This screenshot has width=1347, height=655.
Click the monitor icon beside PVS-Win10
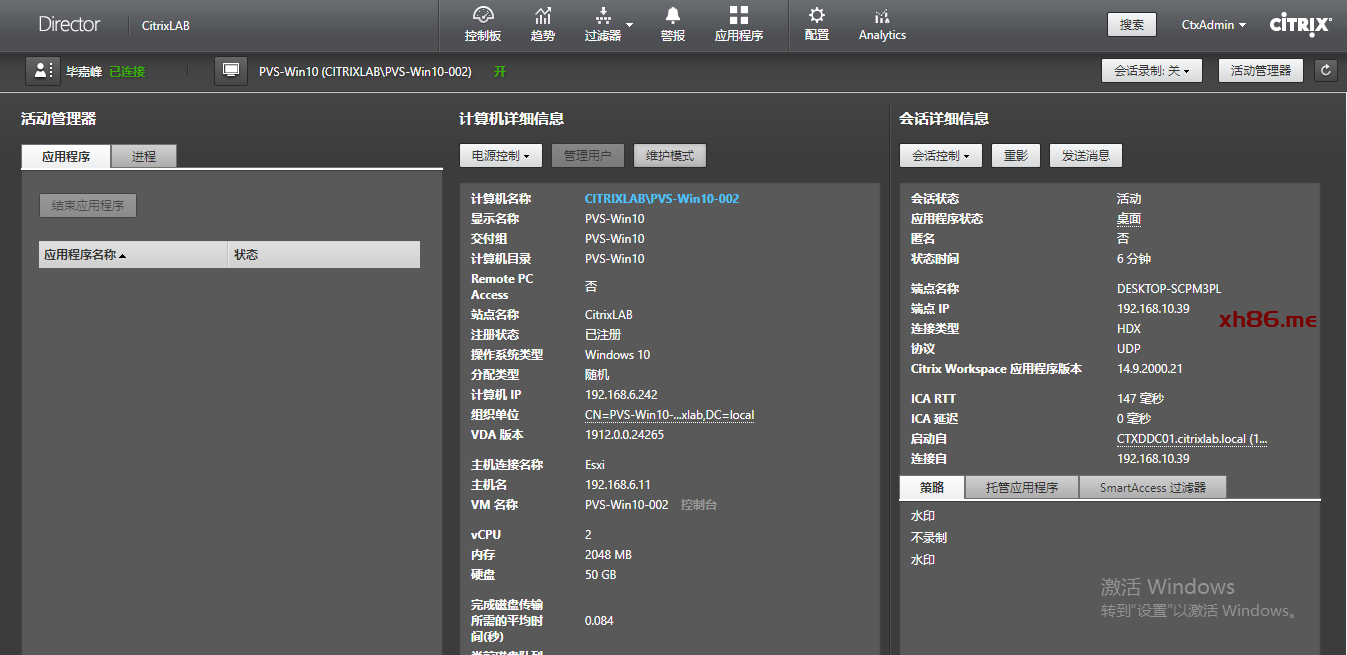[x=231, y=71]
